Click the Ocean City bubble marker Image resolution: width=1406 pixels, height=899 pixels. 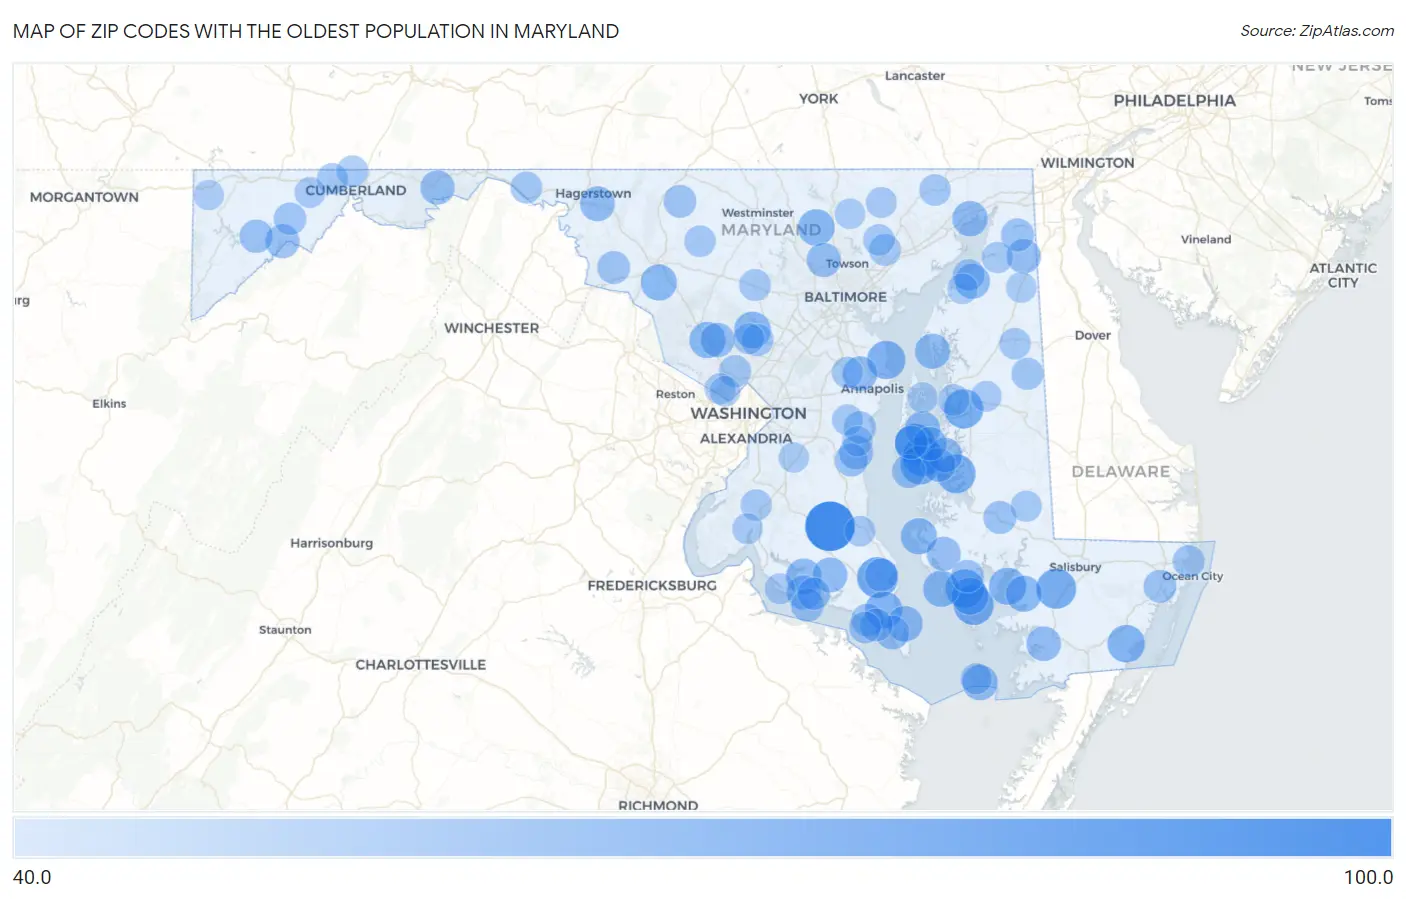tap(1189, 561)
